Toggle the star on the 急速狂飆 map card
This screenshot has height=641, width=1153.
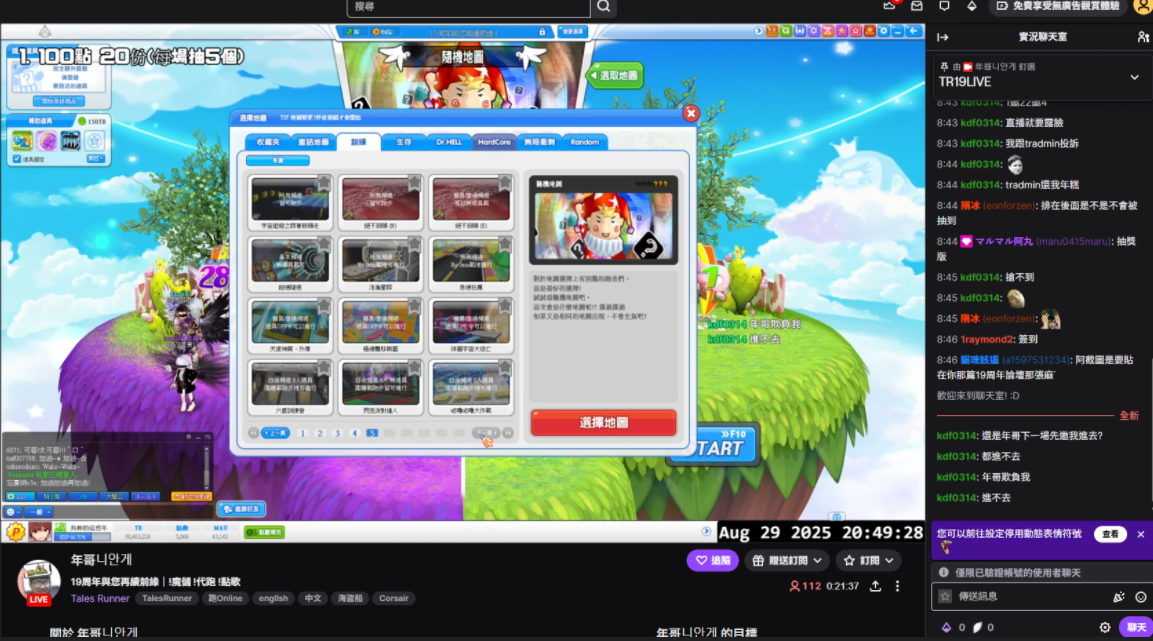(504, 245)
